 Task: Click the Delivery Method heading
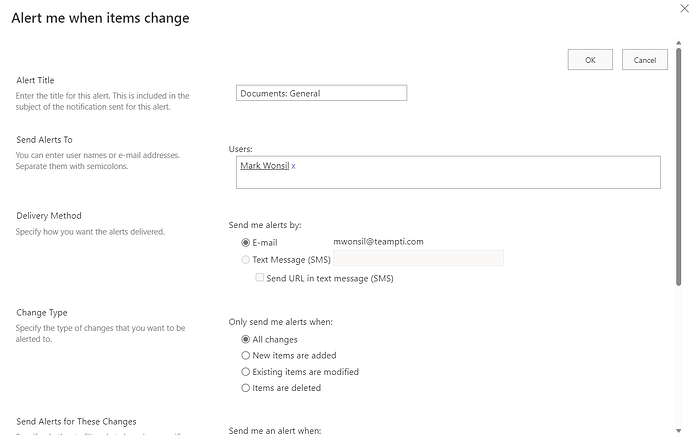click(49, 216)
